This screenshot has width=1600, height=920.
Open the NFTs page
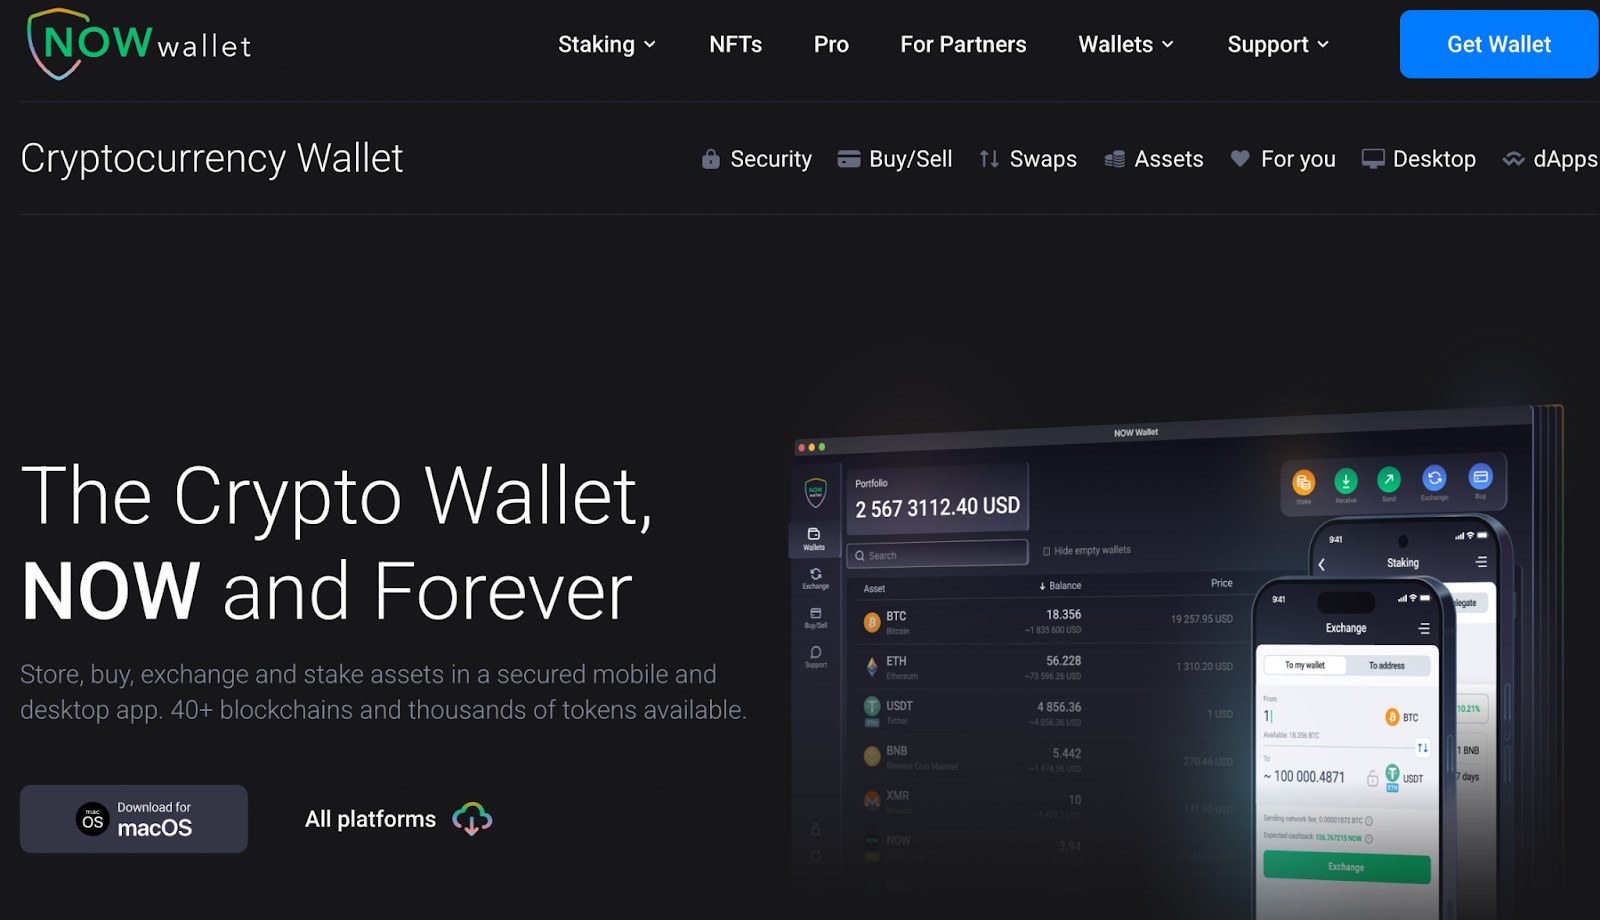pos(735,45)
